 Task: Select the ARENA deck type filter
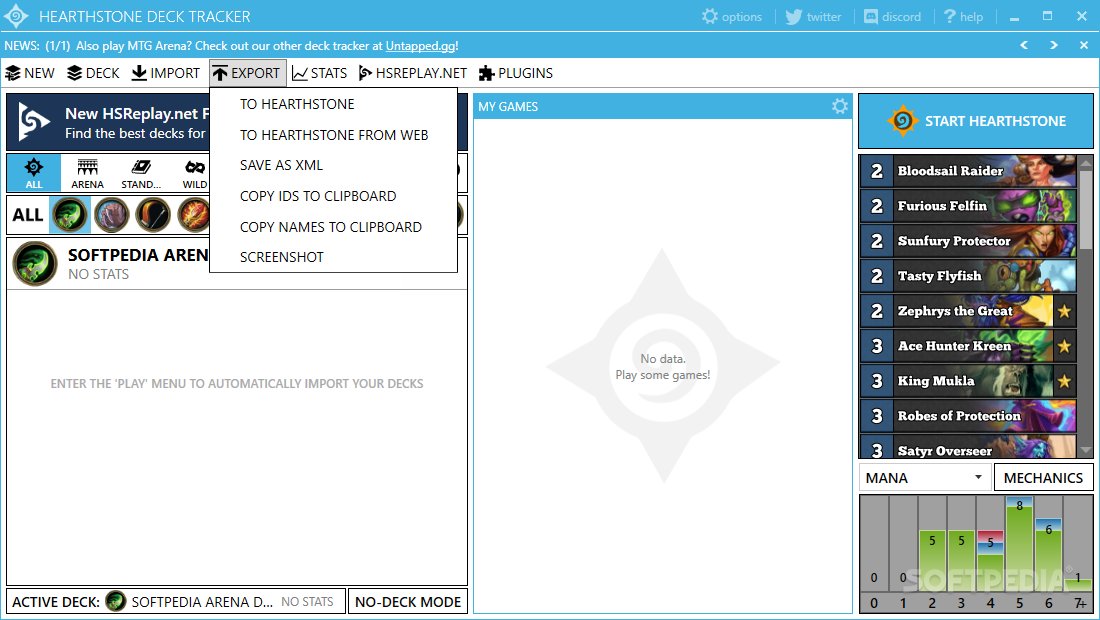(x=87, y=173)
